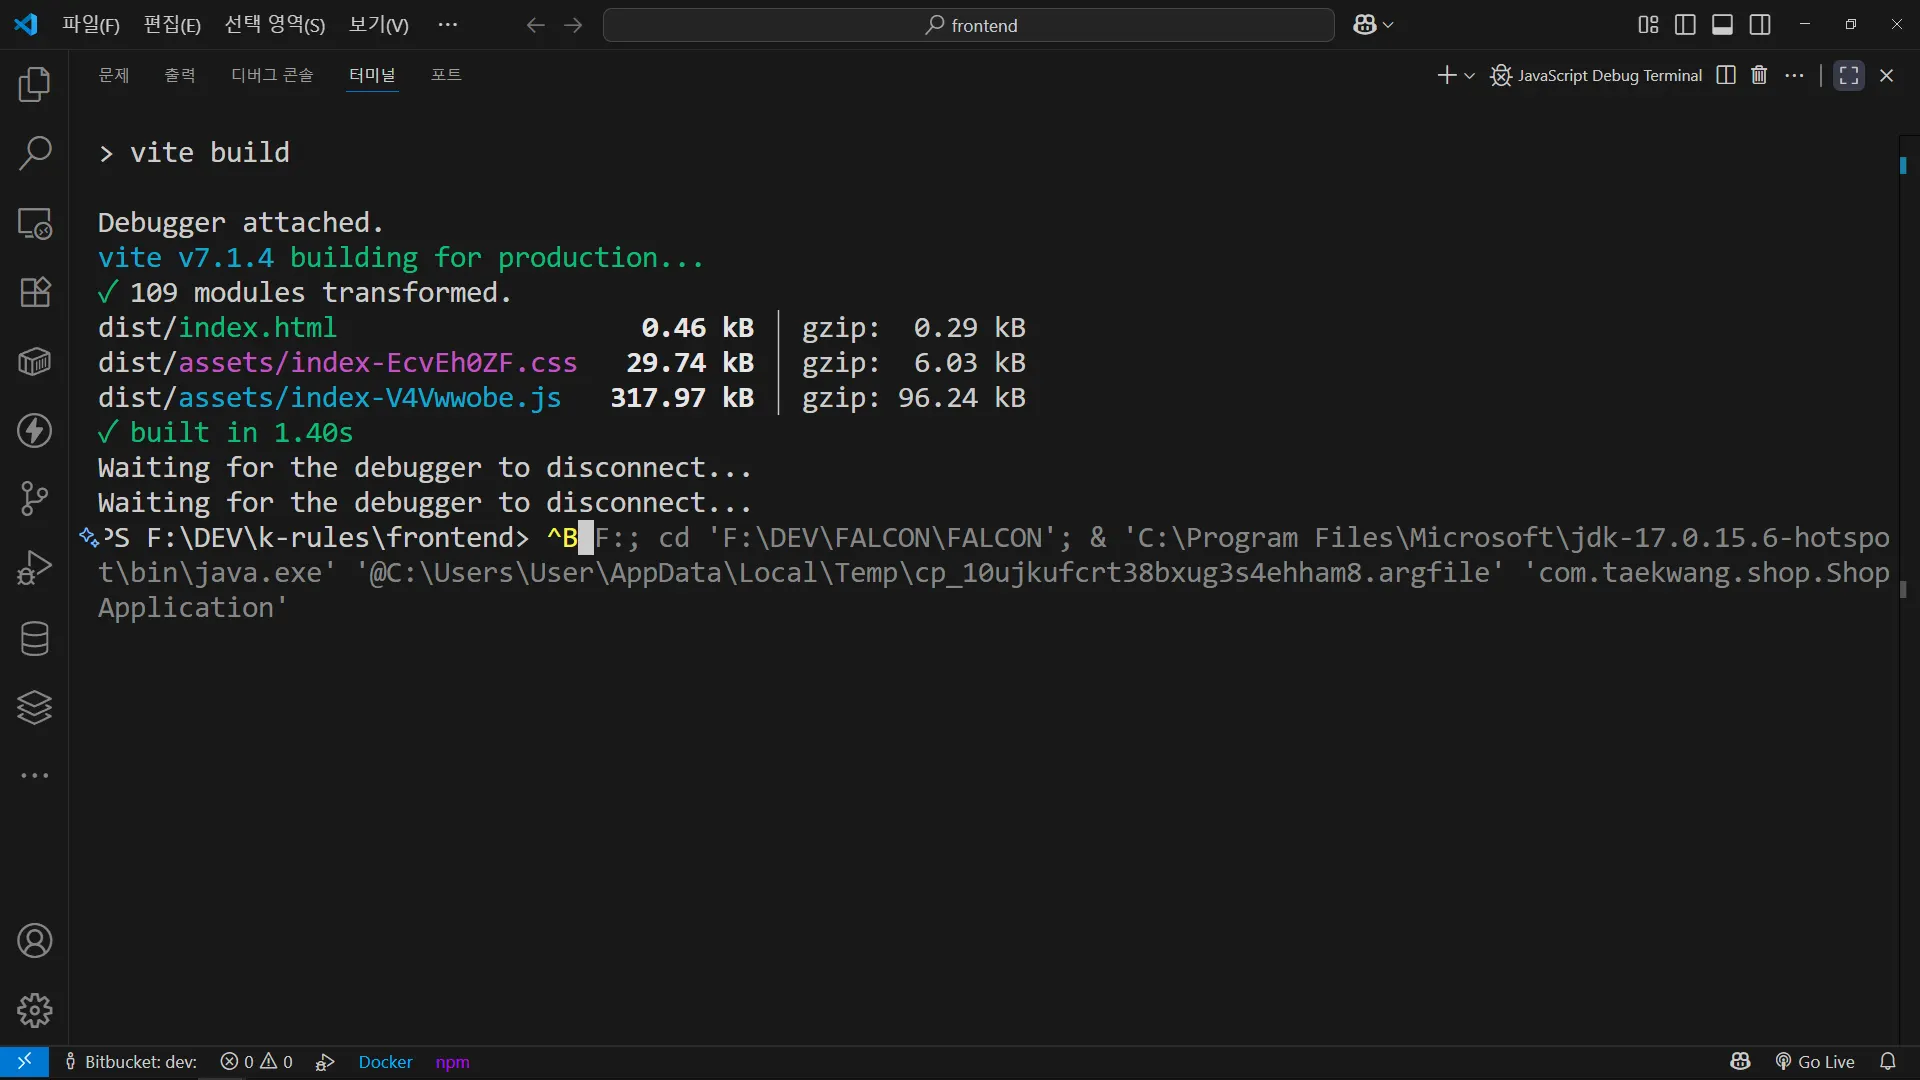
Task: Click the Docker status bar item
Action: tap(385, 1062)
